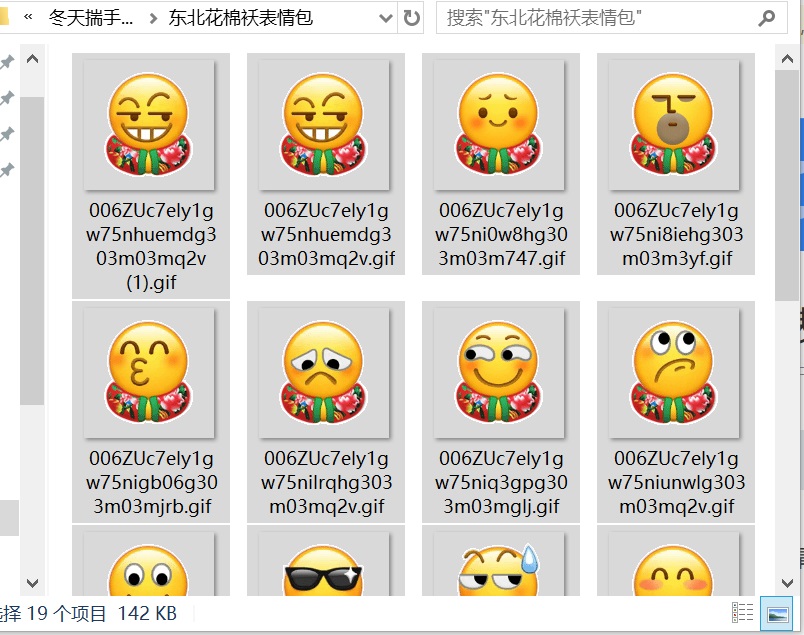Click file name ending 03m03mq2v.gif without (1)
Image resolution: width=804 pixels, height=635 pixels.
(326, 234)
